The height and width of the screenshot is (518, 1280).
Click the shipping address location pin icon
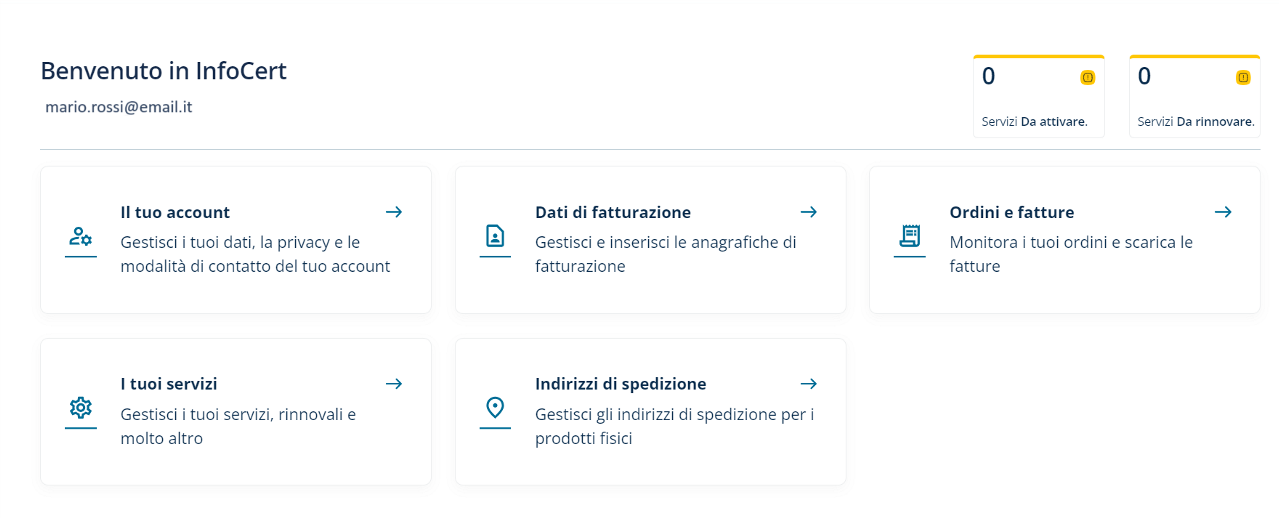point(495,408)
